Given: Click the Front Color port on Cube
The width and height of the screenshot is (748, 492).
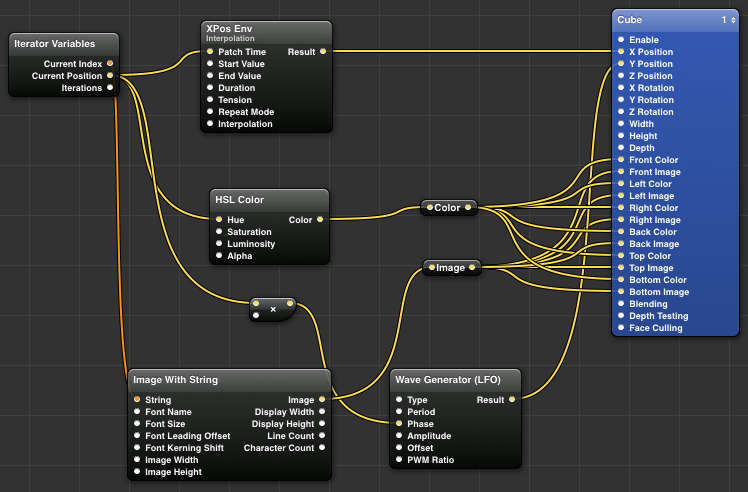Looking at the screenshot, I should 621,160.
